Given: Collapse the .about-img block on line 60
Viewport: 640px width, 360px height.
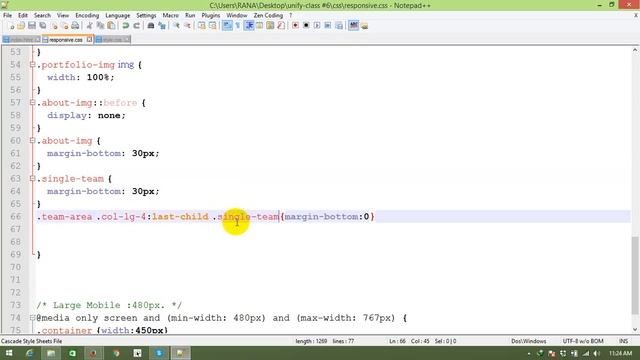Looking at the screenshot, I should click(32, 140).
